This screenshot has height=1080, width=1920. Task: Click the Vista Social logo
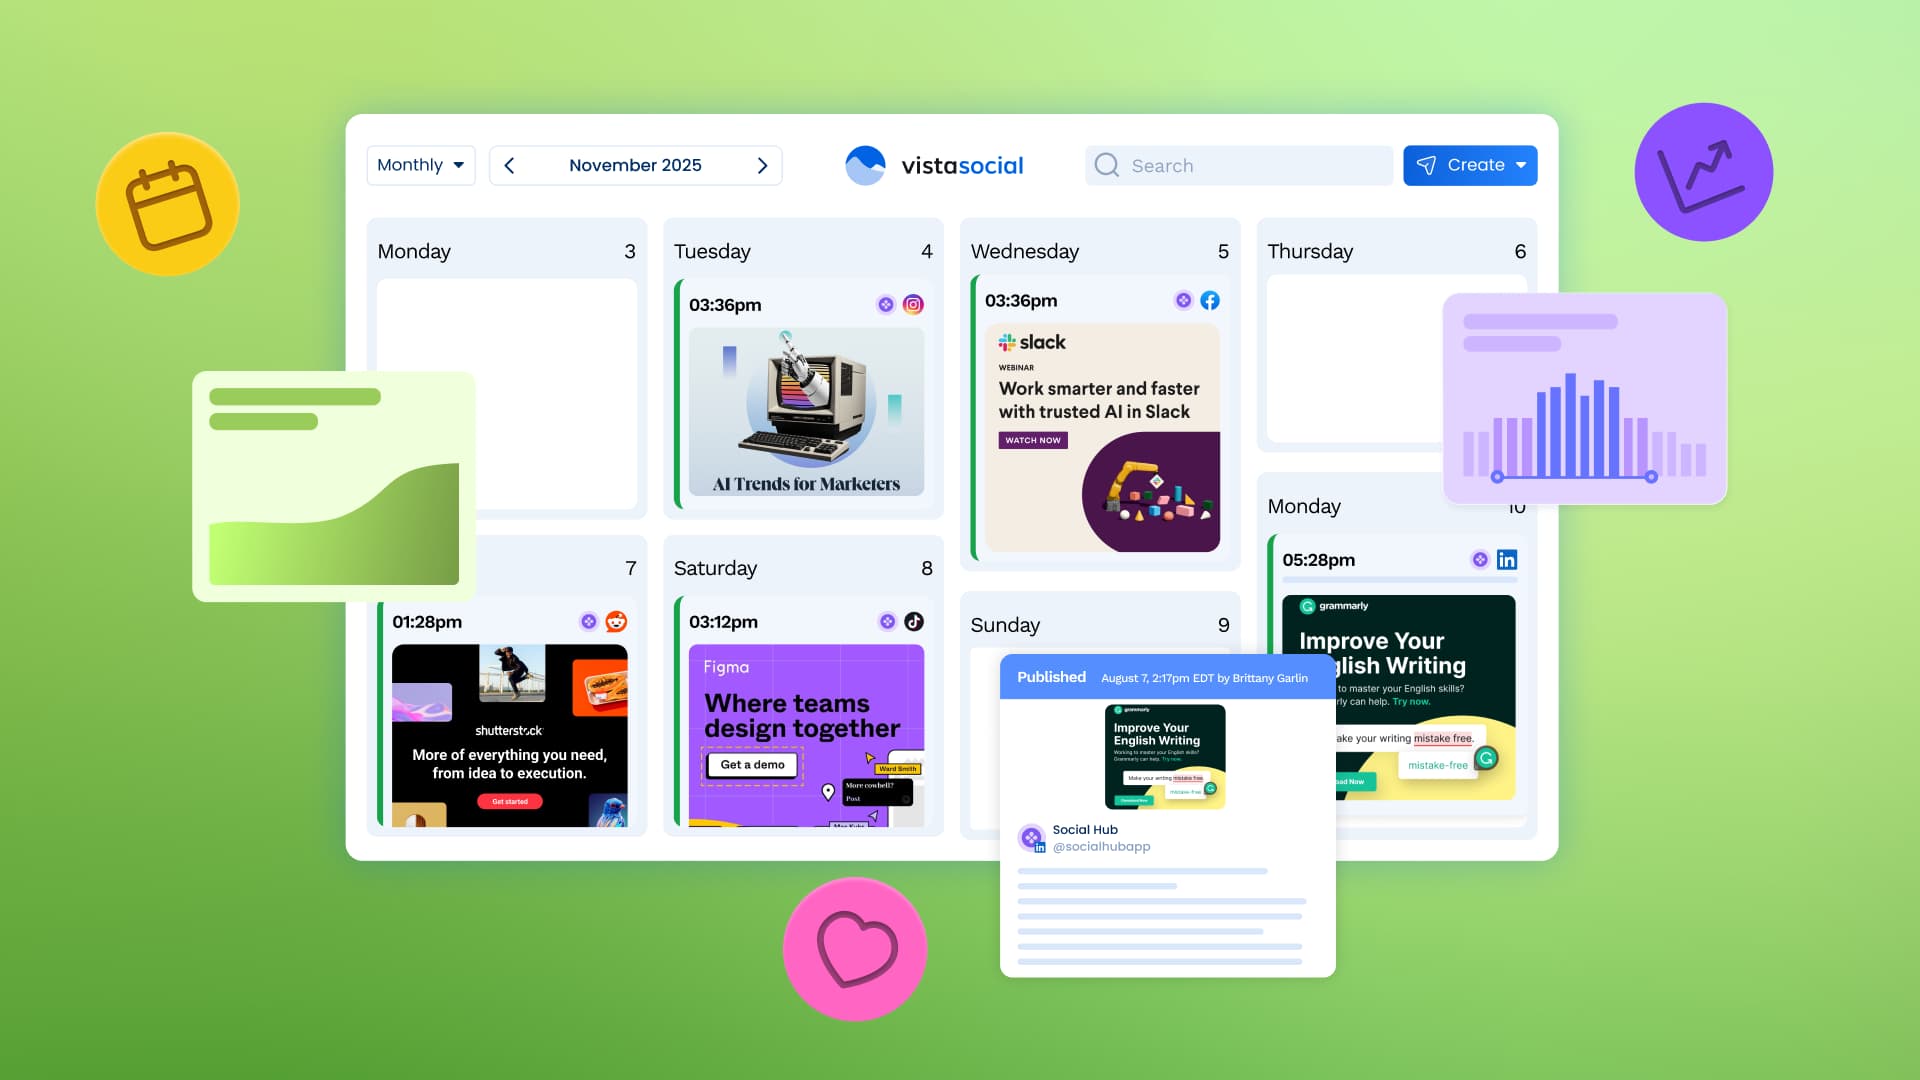[934, 165]
